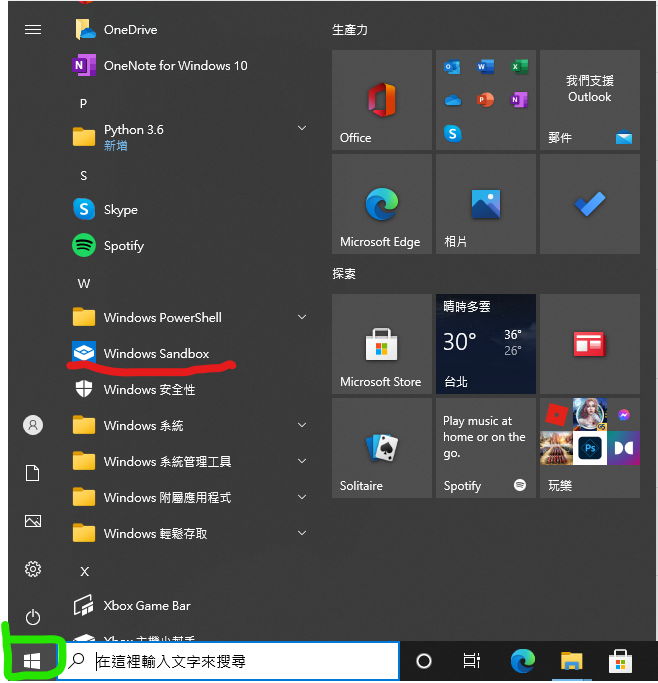Click the Windows Start button
Viewport: 658px width, 683px height.
pos(32,661)
